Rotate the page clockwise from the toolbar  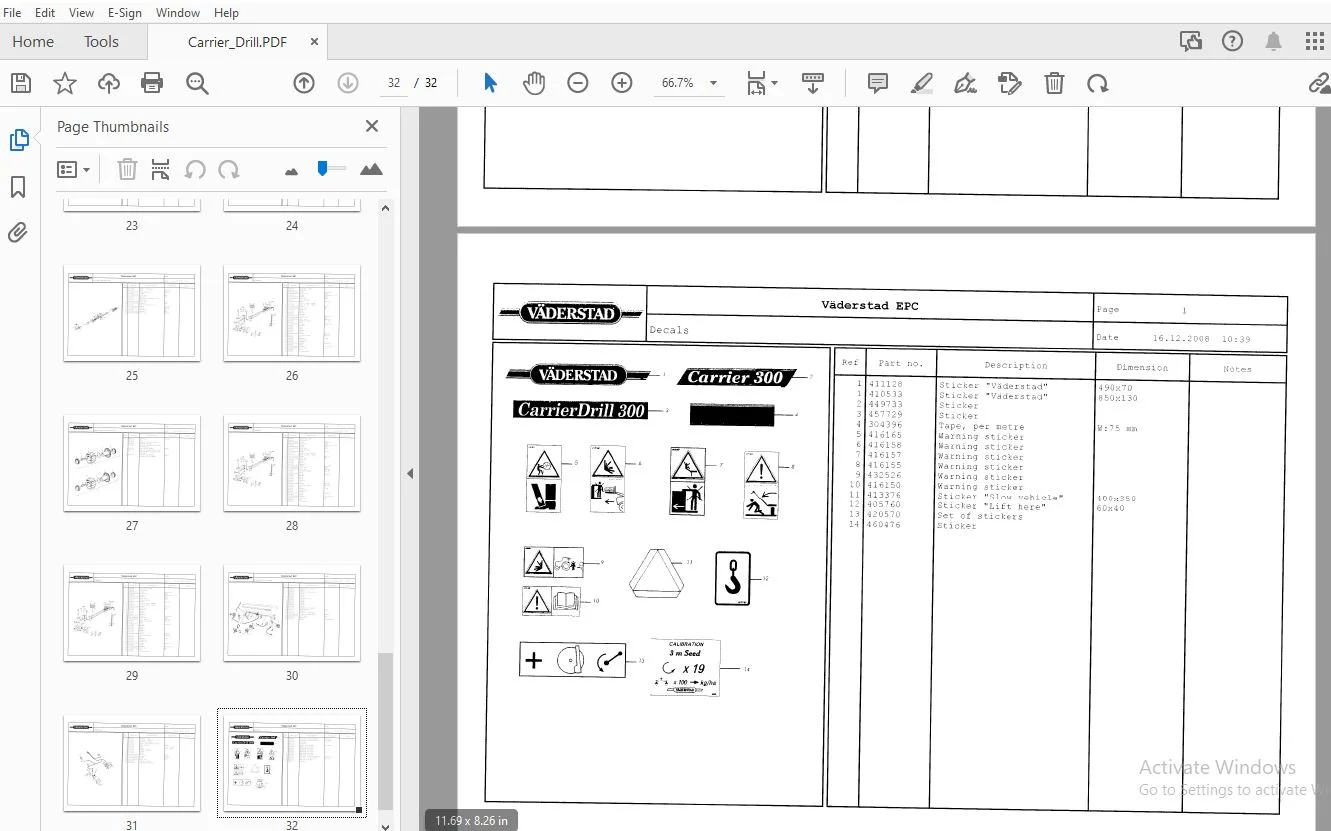tap(1098, 83)
